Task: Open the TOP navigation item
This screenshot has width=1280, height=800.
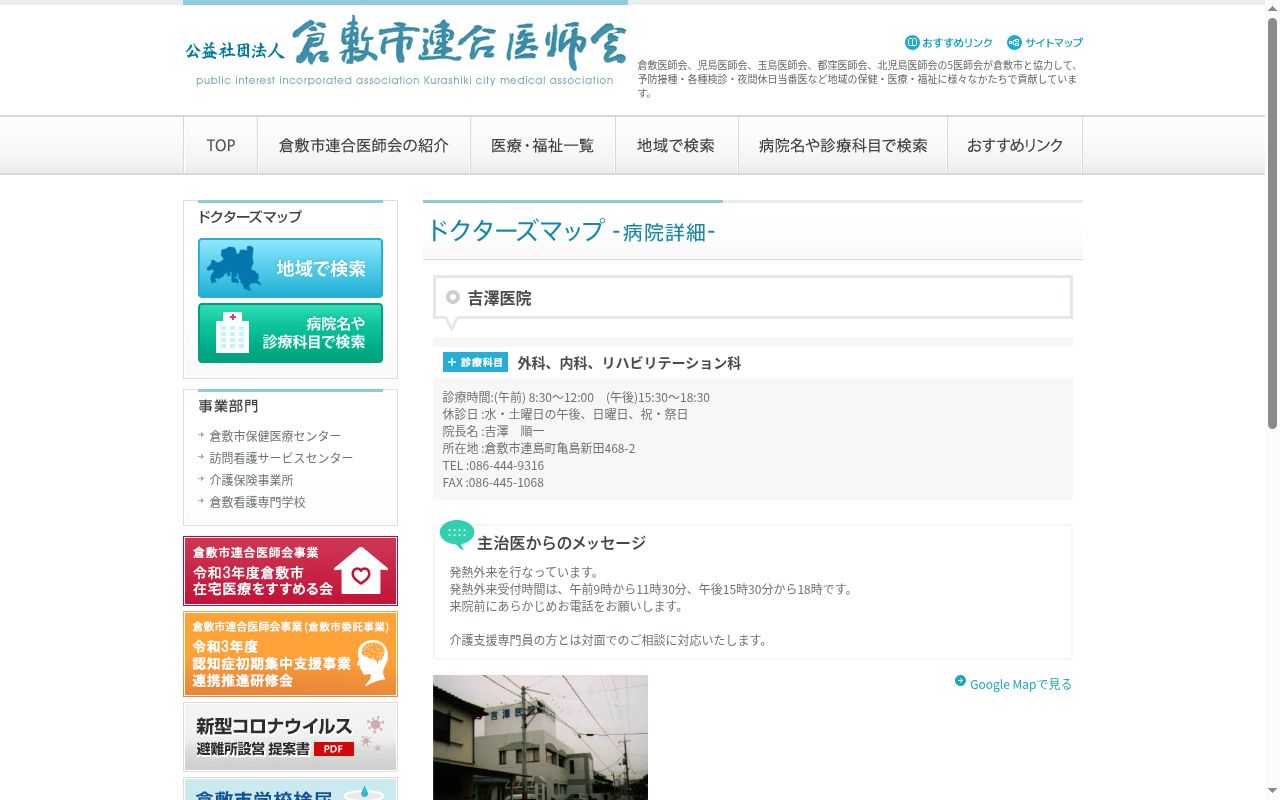Action: point(221,145)
